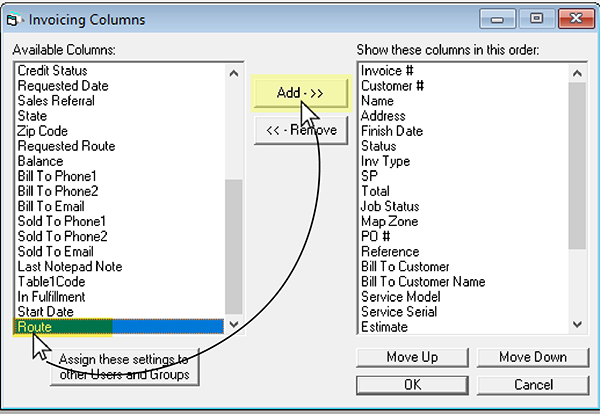
Task: Cancel the Invoicing Columns dialog
Action: (x=533, y=385)
